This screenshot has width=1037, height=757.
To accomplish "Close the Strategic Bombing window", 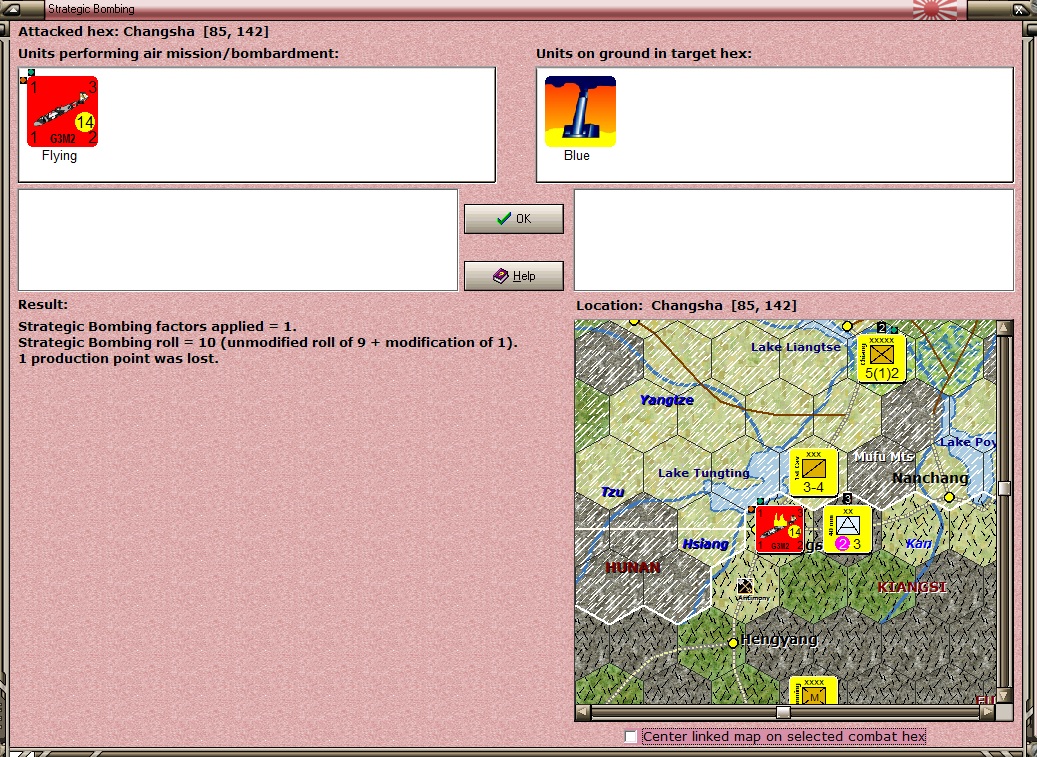I will click(1018, 9).
